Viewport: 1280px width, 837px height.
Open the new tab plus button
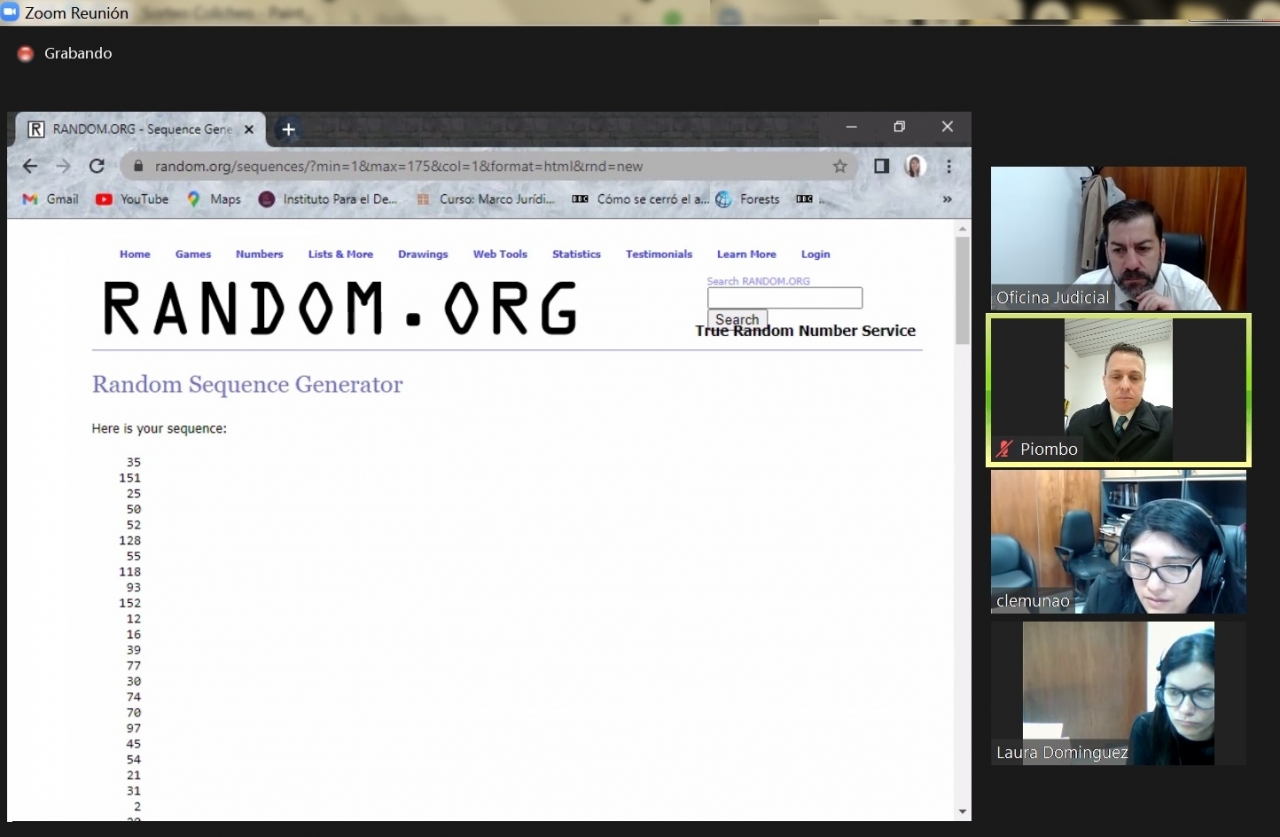pyautogui.click(x=288, y=129)
